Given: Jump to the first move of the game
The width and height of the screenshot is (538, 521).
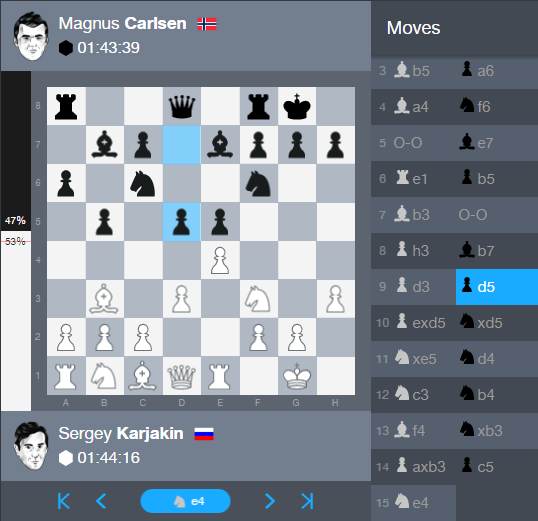Looking at the screenshot, I should click(x=64, y=501).
